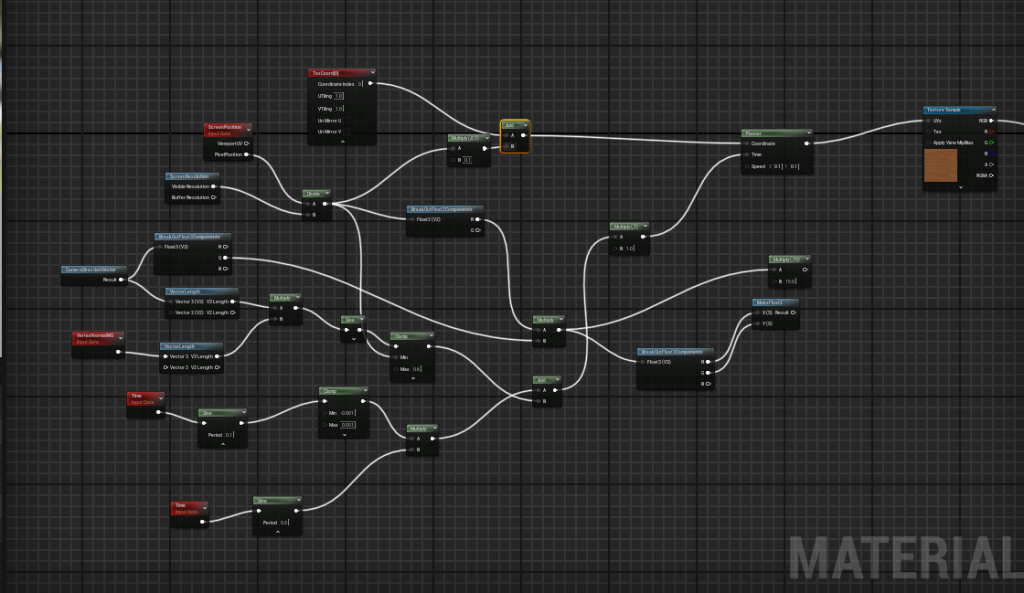The image size is (1024, 593).
Task: Click the output pin of the Multiply with B 15.0
Action: click(x=805, y=270)
